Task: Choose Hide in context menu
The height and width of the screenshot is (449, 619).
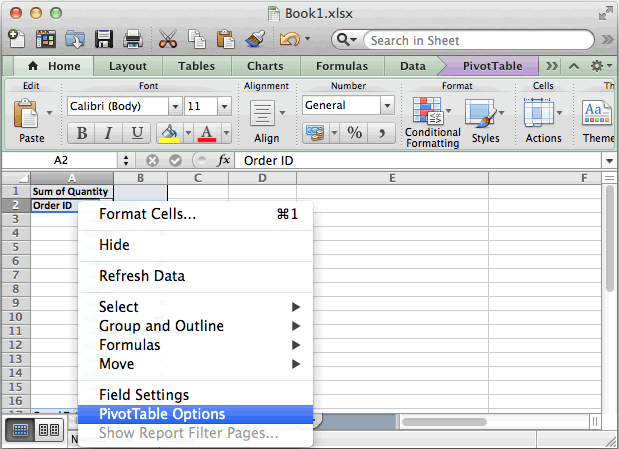Action: pyautogui.click(x=196, y=245)
